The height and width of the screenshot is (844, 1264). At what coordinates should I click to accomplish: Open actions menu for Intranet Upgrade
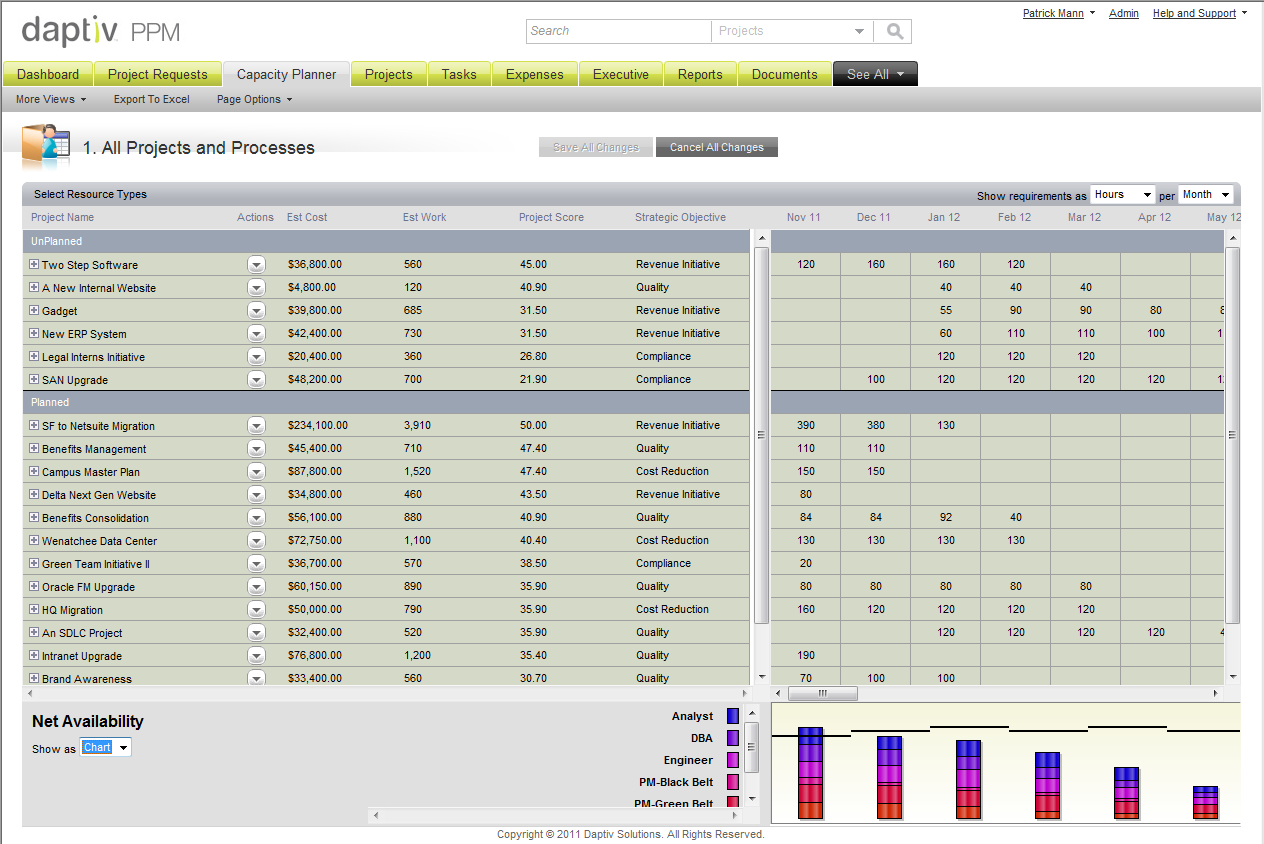click(257, 656)
